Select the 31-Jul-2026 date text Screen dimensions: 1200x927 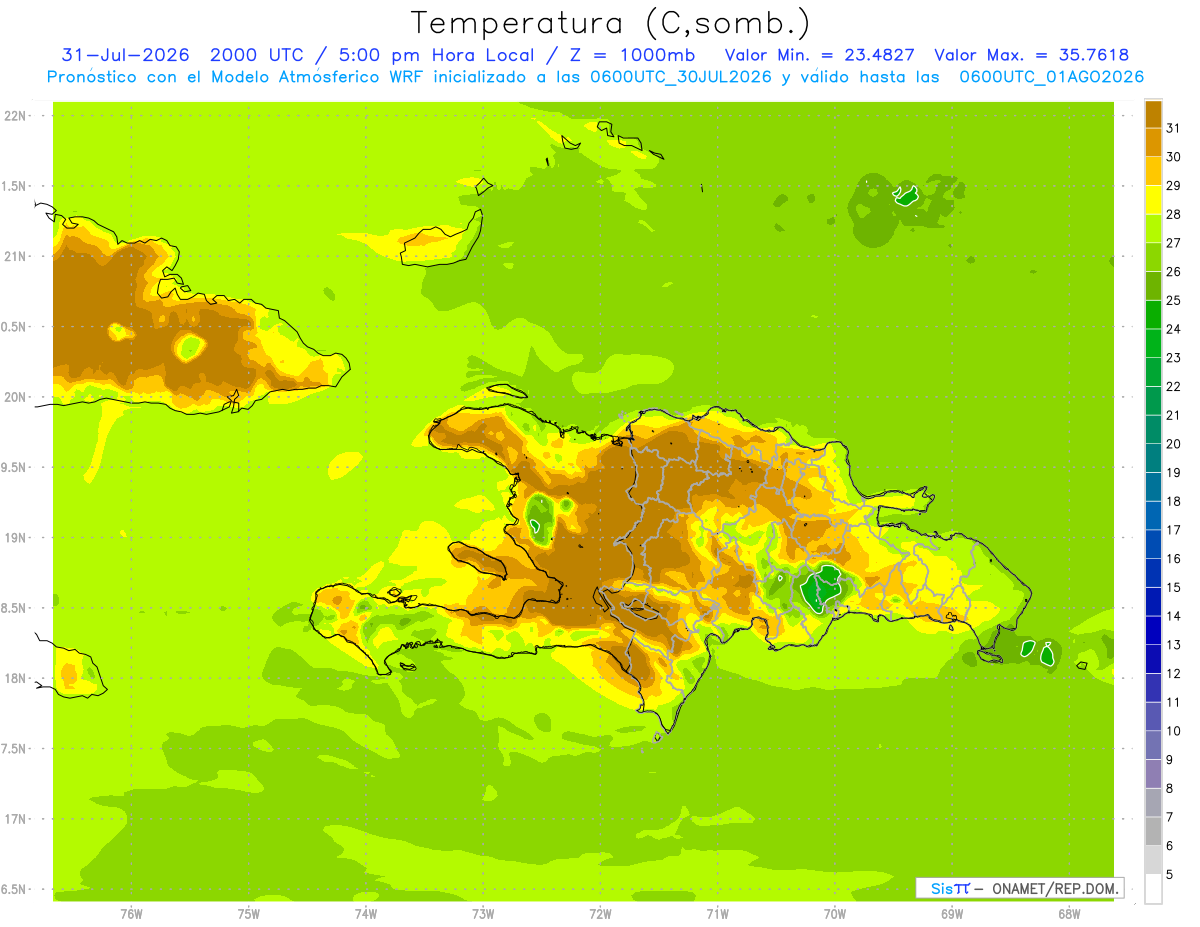[x=125, y=55]
